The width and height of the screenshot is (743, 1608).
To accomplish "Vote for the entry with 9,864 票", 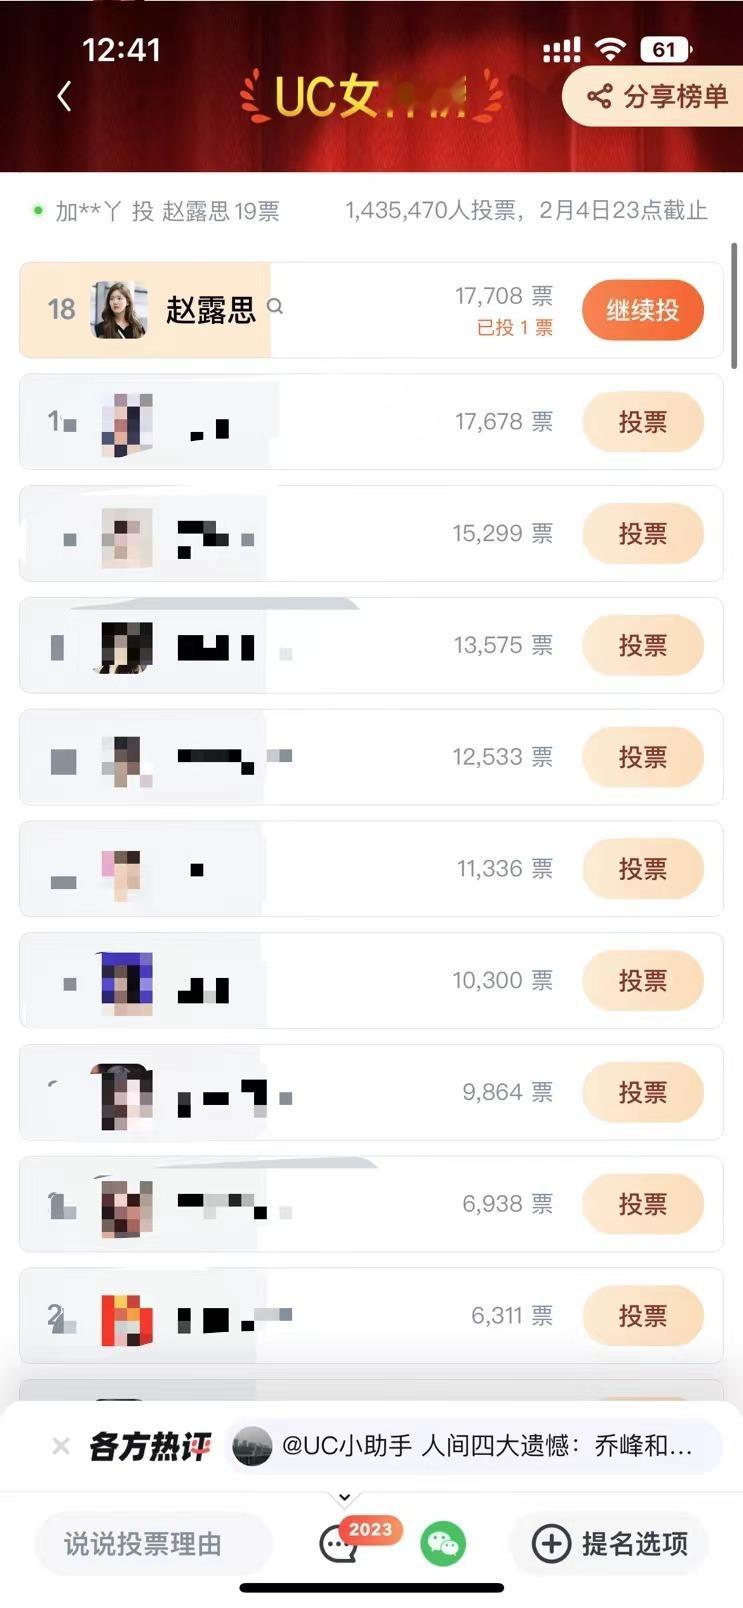I will pos(642,1092).
